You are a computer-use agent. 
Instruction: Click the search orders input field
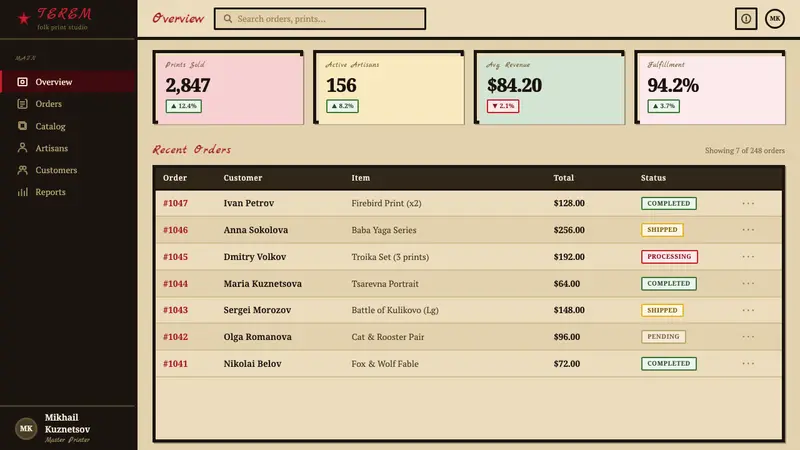[x=320, y=19]
